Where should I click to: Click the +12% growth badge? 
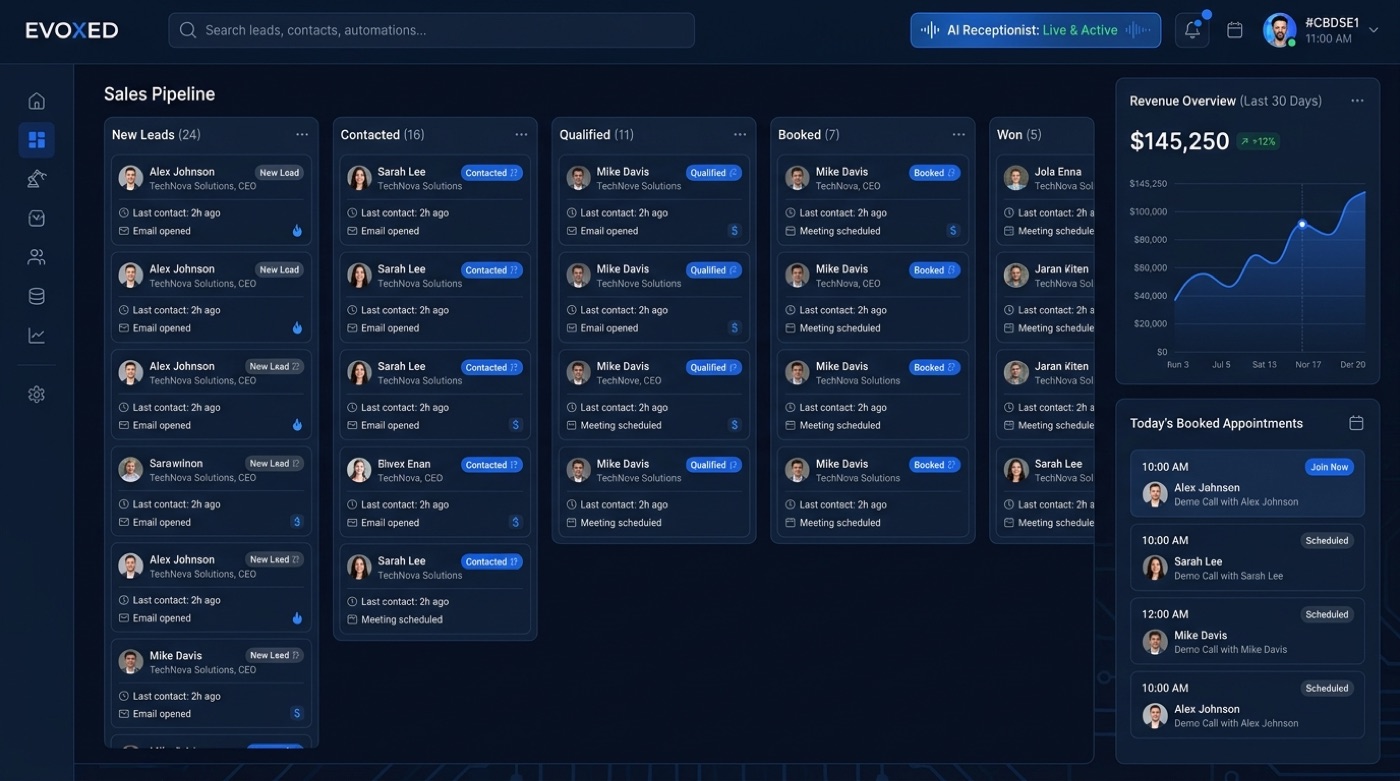point(1258,142)
